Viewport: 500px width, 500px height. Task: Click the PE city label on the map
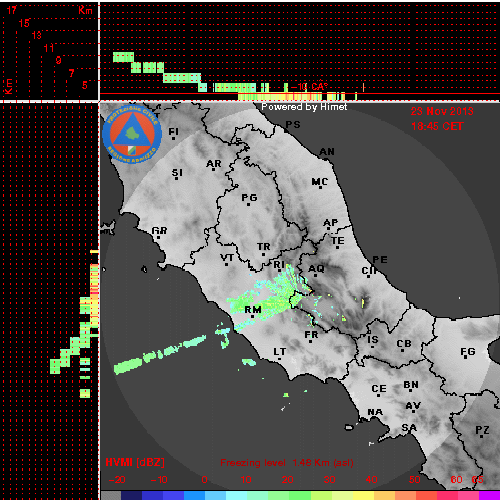coord(380,259)
